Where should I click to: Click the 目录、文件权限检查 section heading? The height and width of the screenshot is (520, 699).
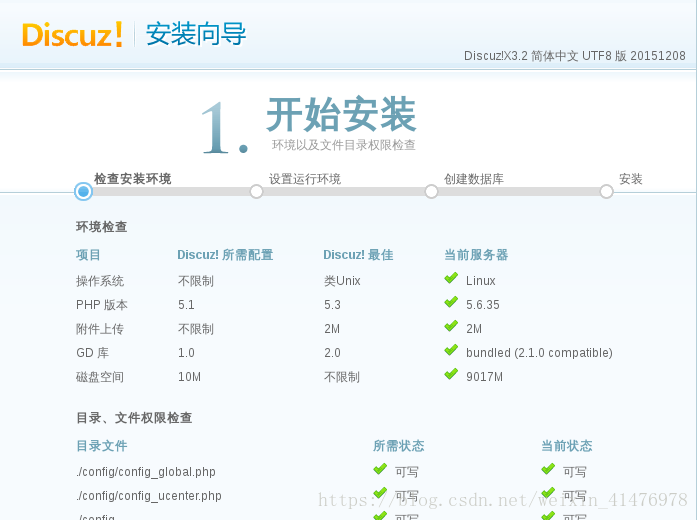pyautogui.click(x=134, y=418)
